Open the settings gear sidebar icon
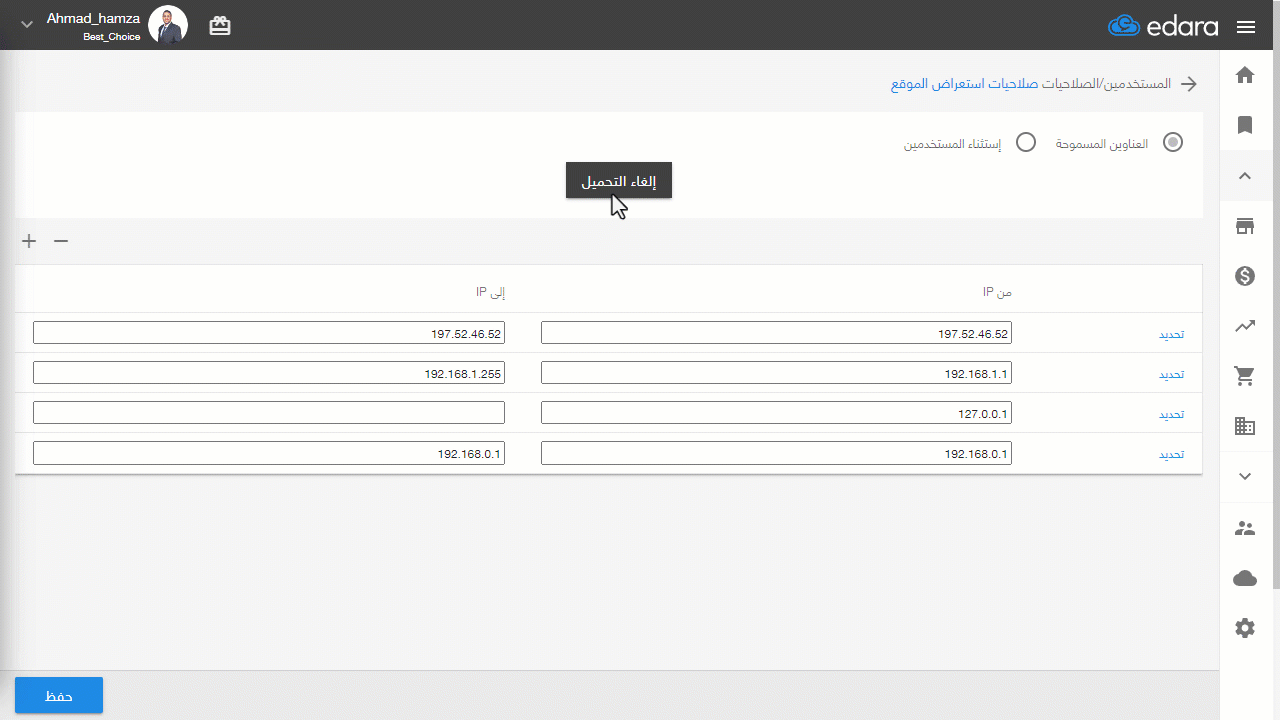This screenshot has width=1280, height=720. (x=1245, y=628)
